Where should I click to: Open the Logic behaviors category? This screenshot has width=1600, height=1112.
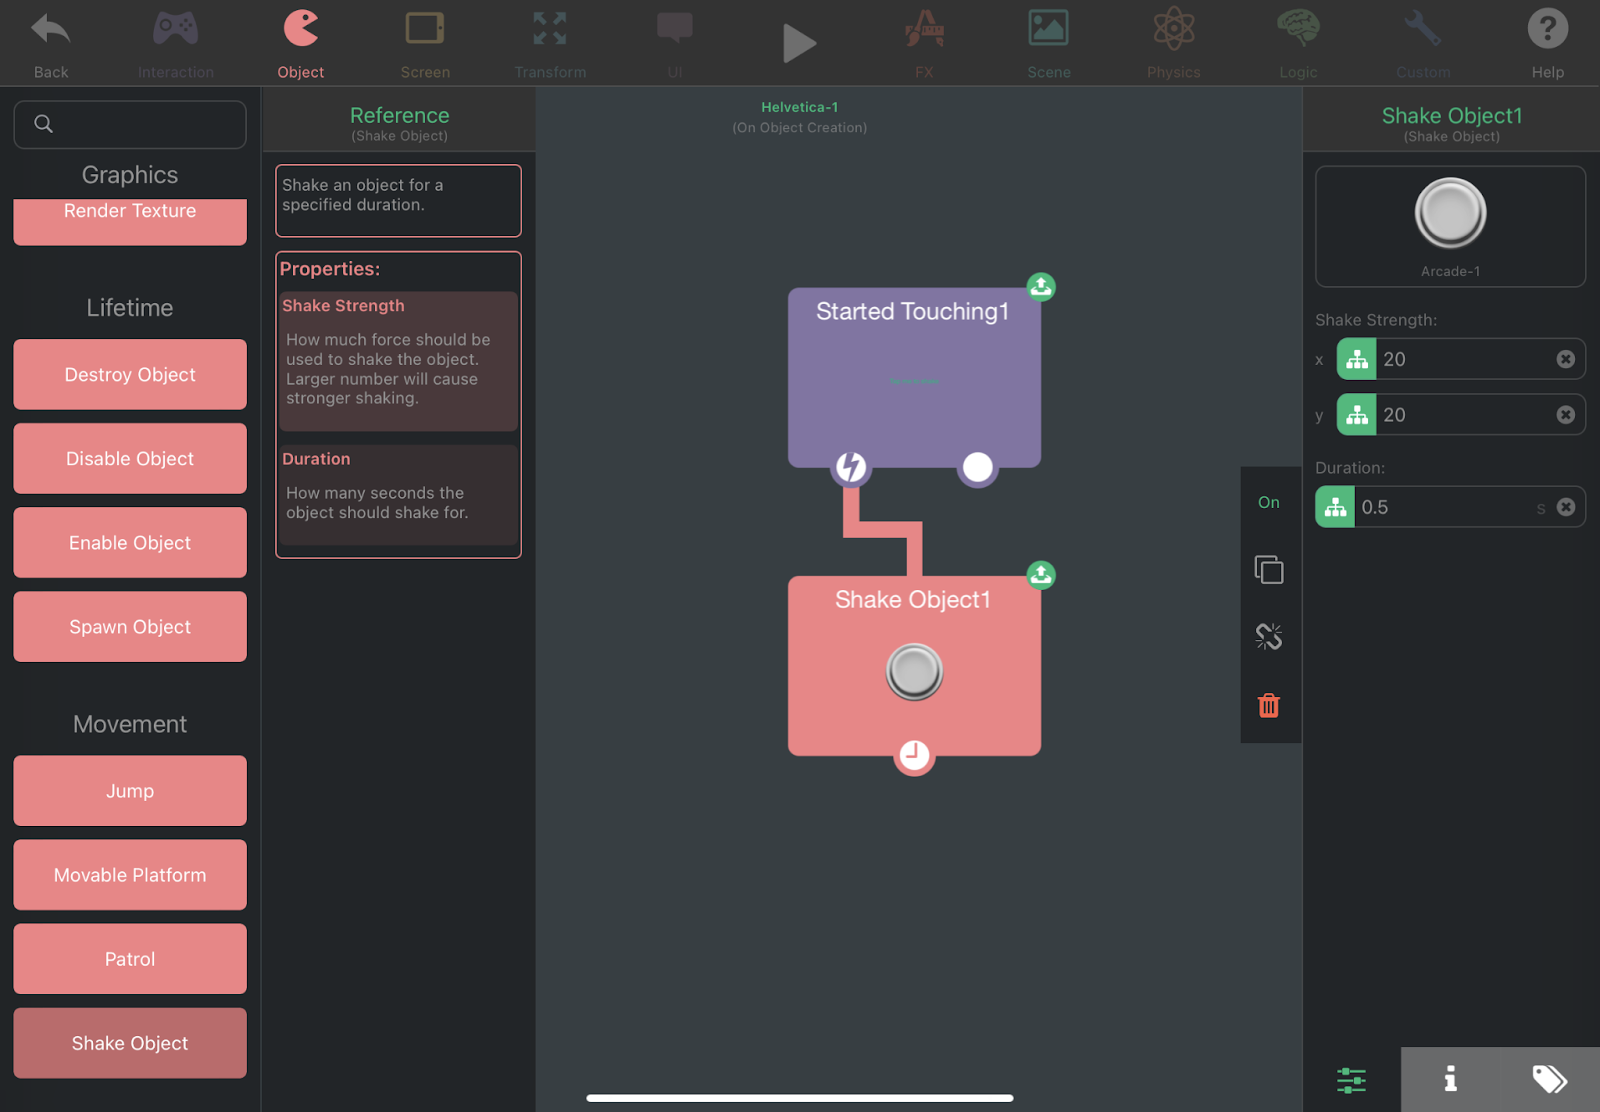tap(1298, 43)
